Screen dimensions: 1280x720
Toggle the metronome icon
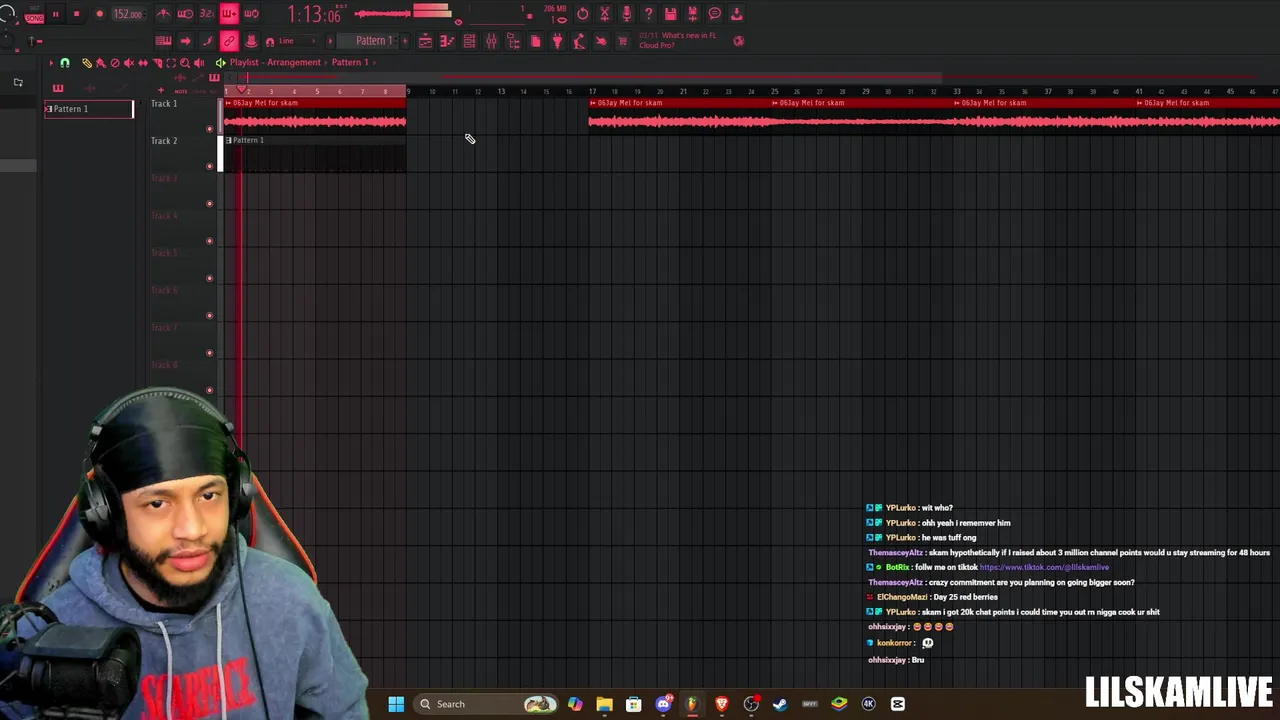(x=163, y=14)
